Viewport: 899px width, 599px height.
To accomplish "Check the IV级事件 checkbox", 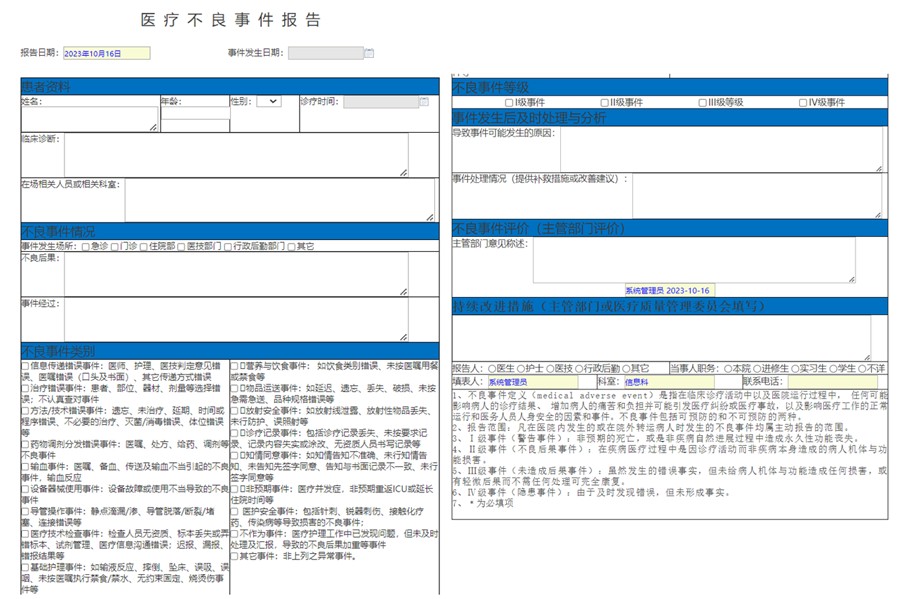I will pos(803,103).
